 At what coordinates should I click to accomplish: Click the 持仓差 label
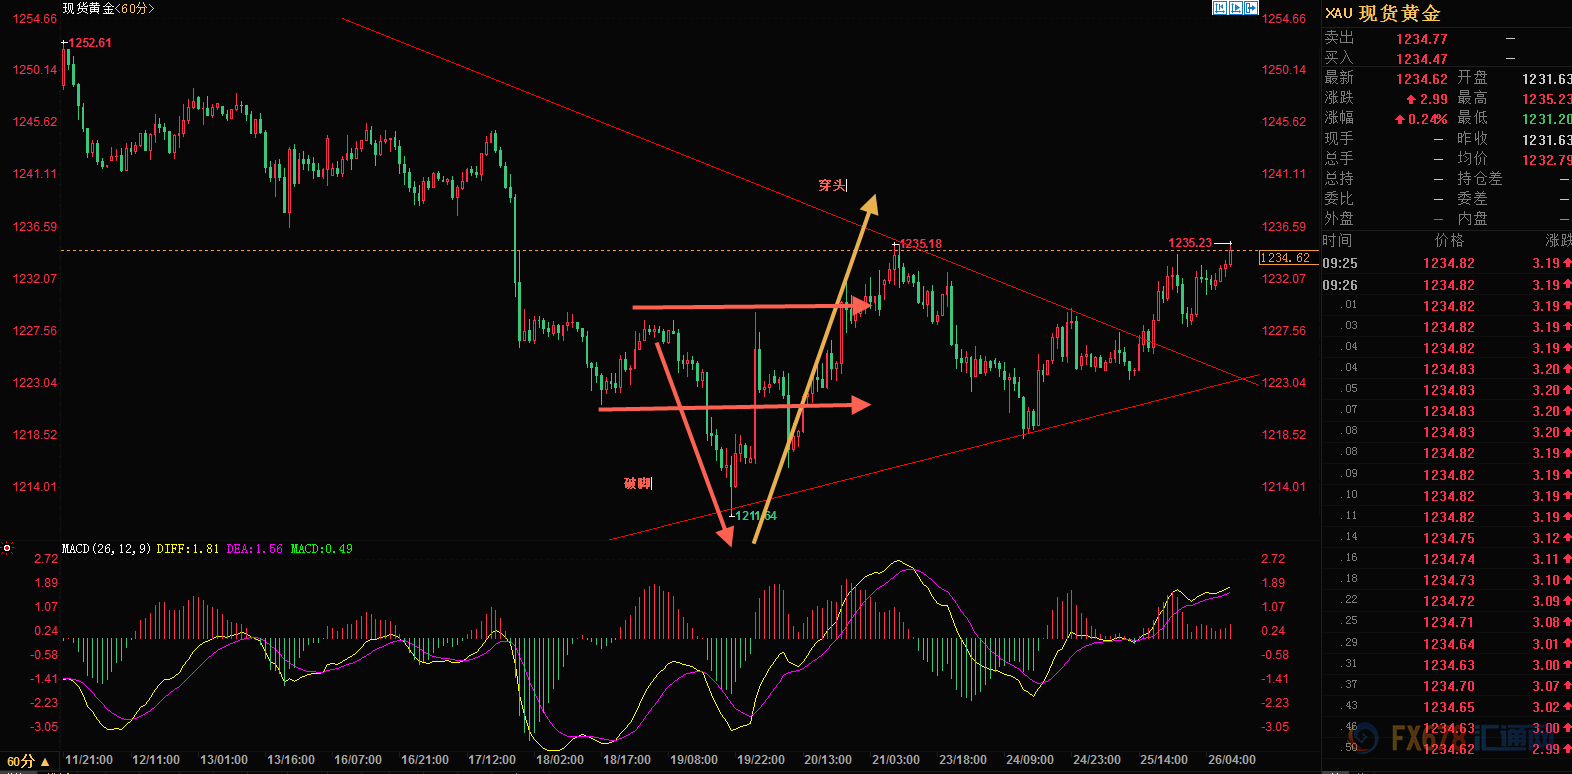coord(1480,179)
